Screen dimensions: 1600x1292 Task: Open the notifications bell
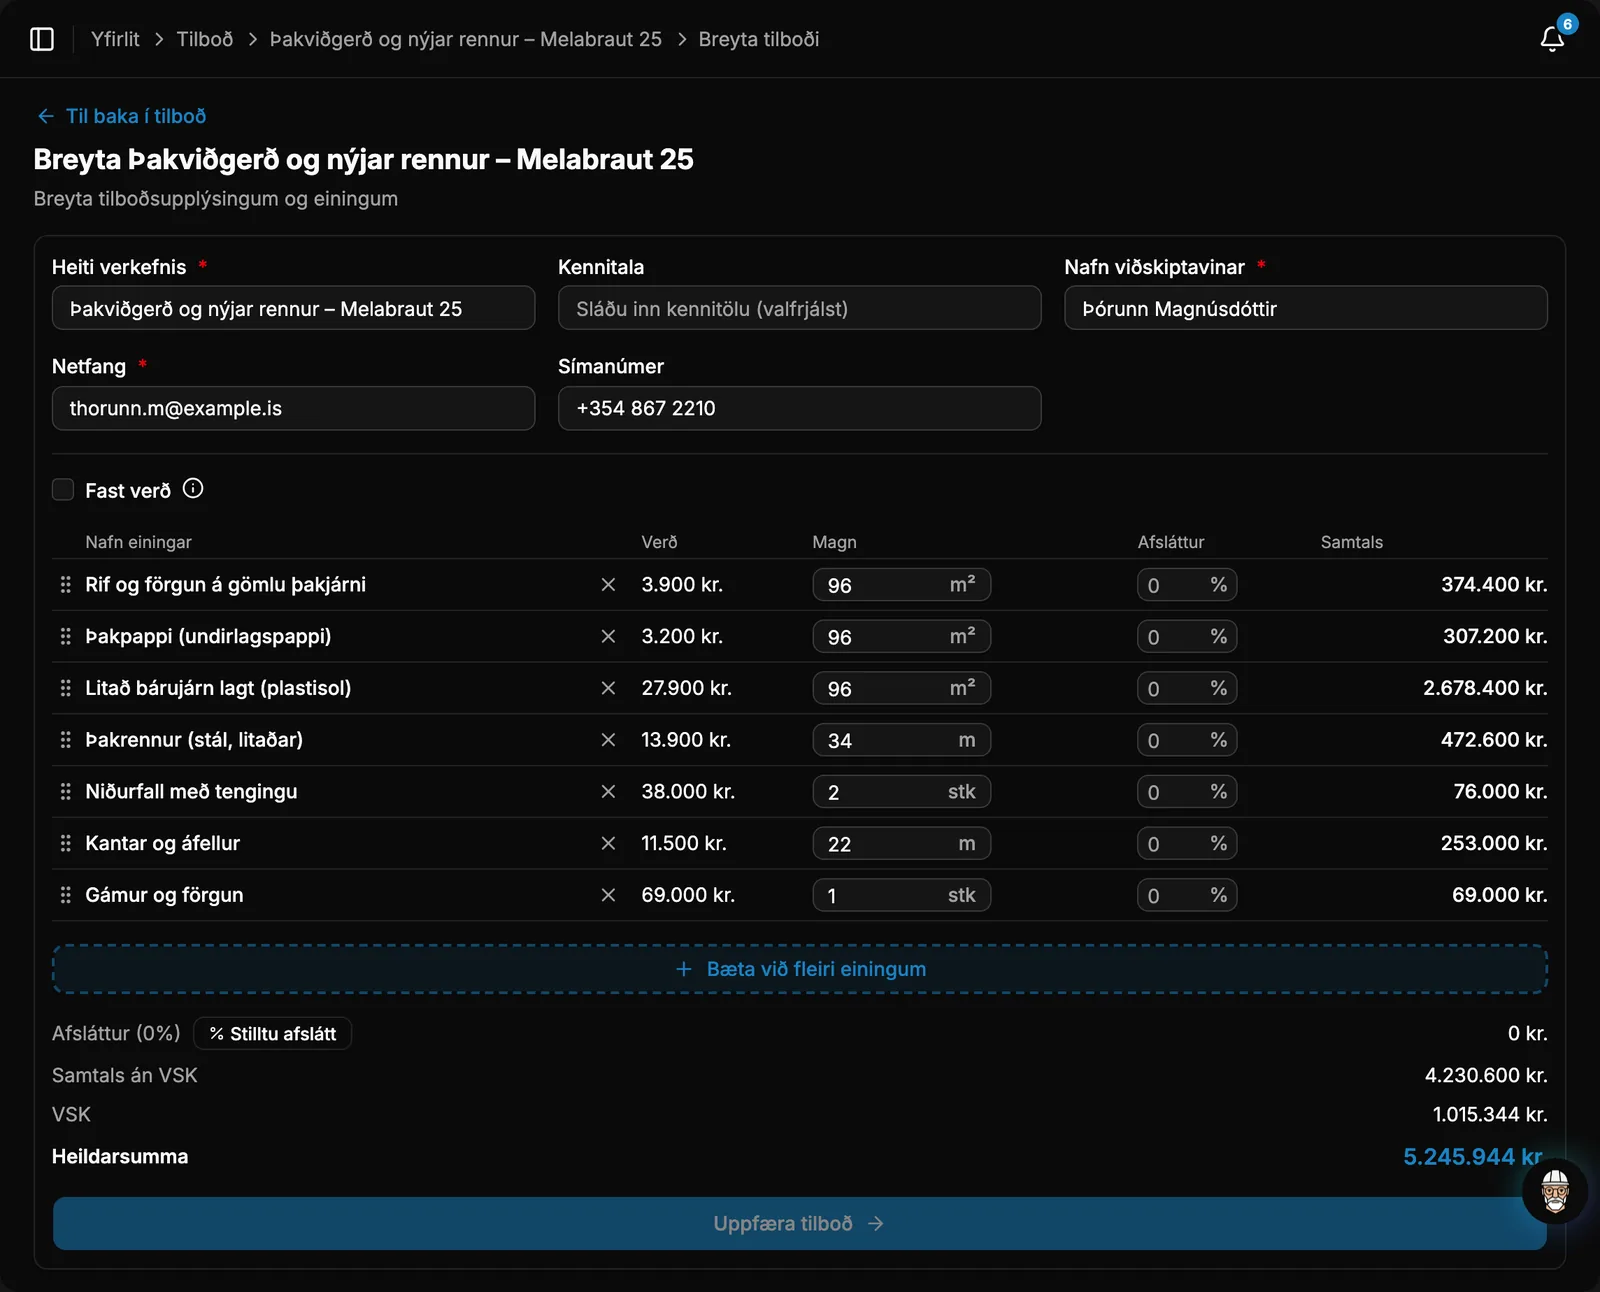tap(1552, 39)
